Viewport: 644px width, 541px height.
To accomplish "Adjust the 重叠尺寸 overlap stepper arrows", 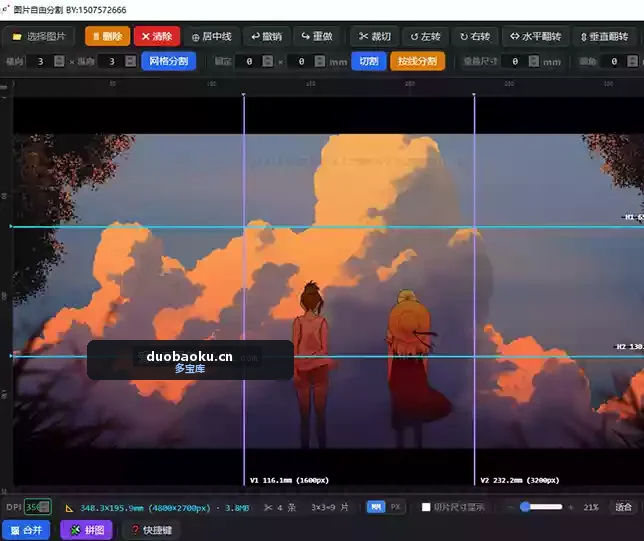I will pyautogui.click(x=534, y=62).
